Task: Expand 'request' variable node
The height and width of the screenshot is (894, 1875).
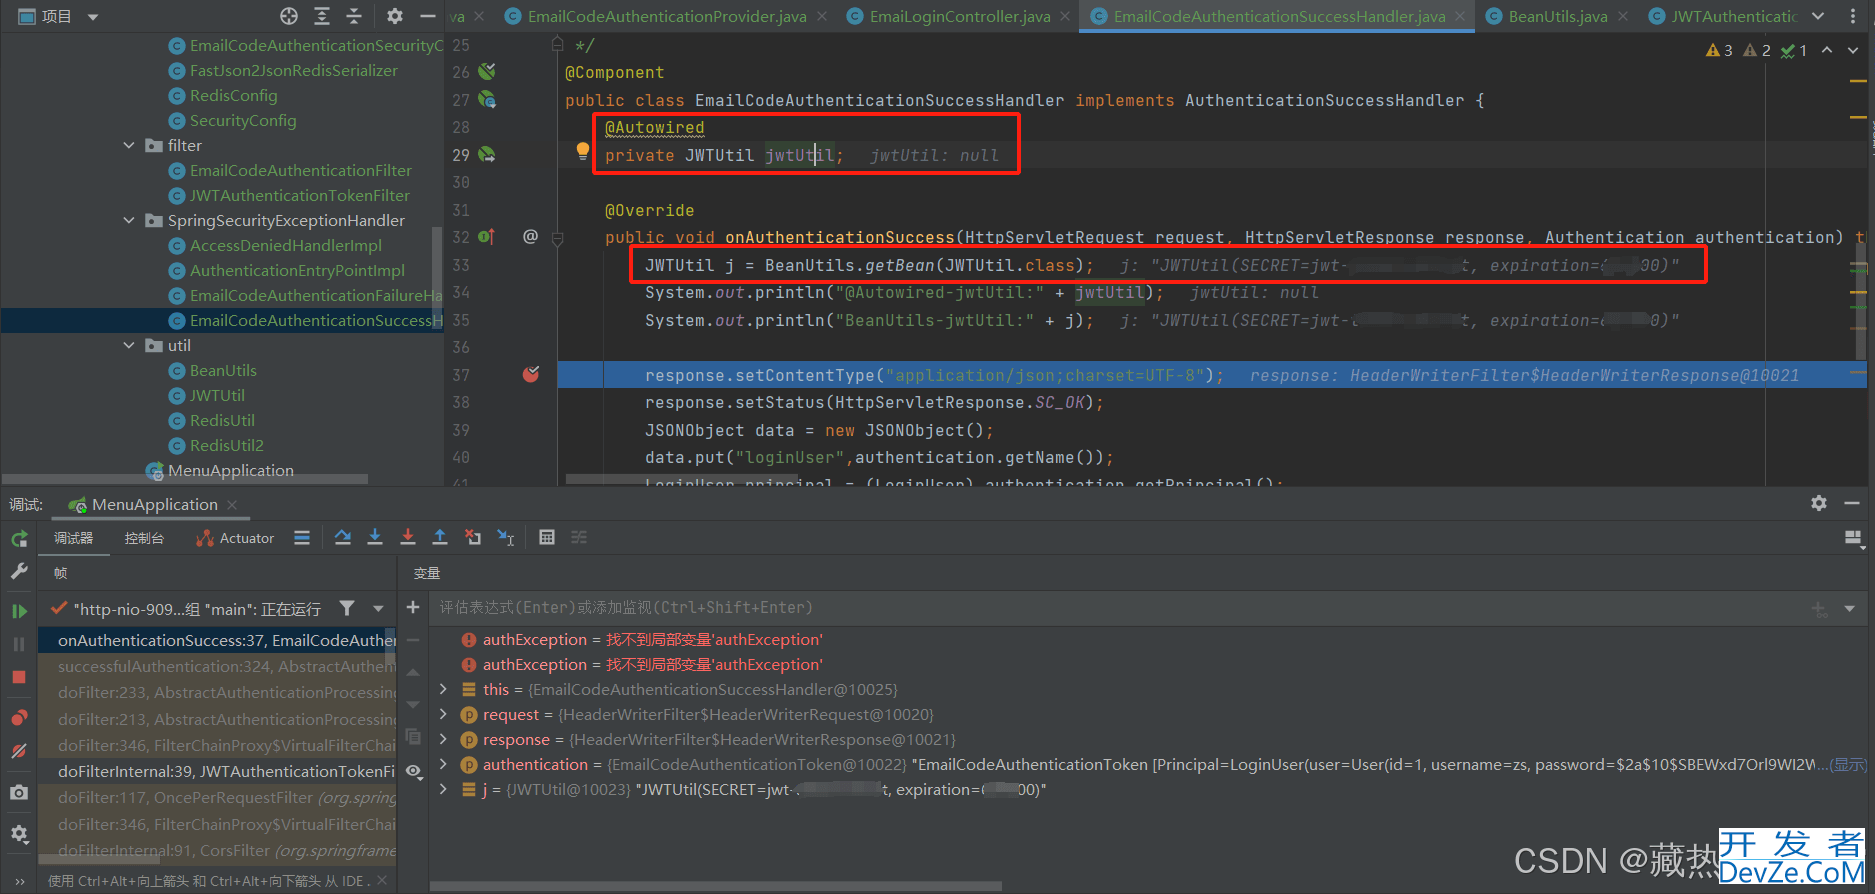Action: [x=444, y=714]
